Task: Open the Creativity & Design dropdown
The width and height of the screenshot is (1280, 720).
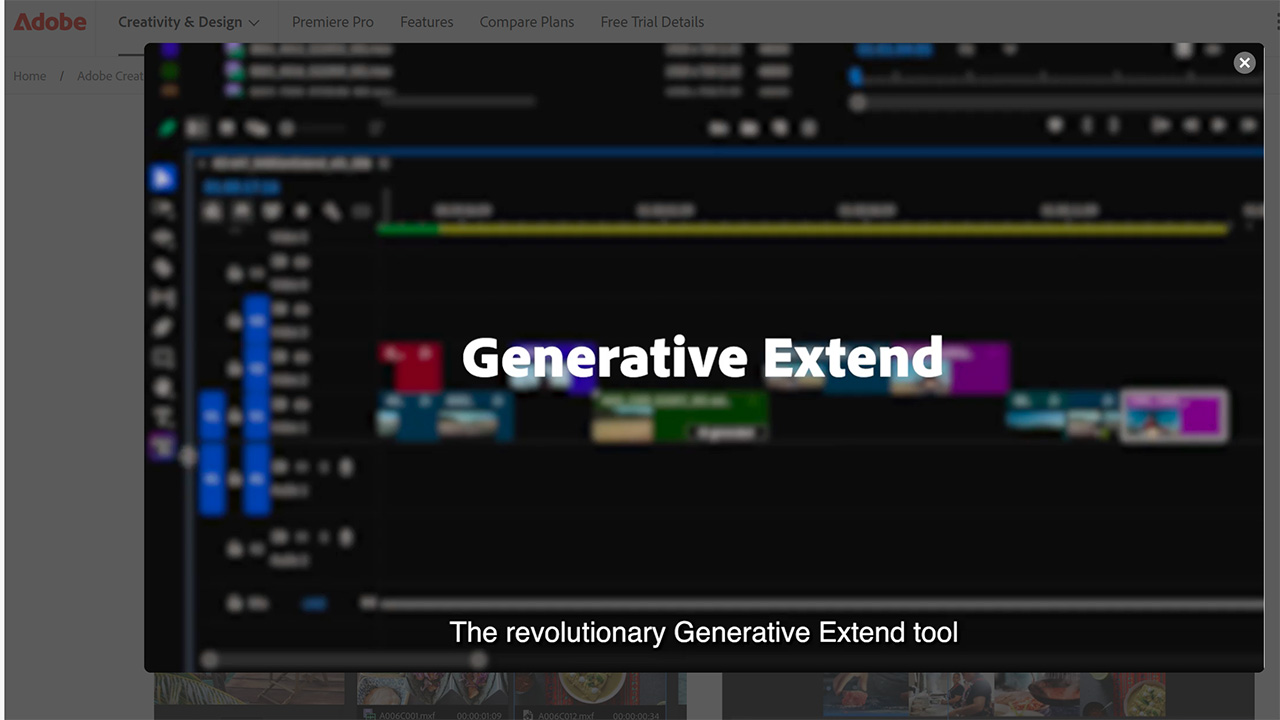Action: 189,21
